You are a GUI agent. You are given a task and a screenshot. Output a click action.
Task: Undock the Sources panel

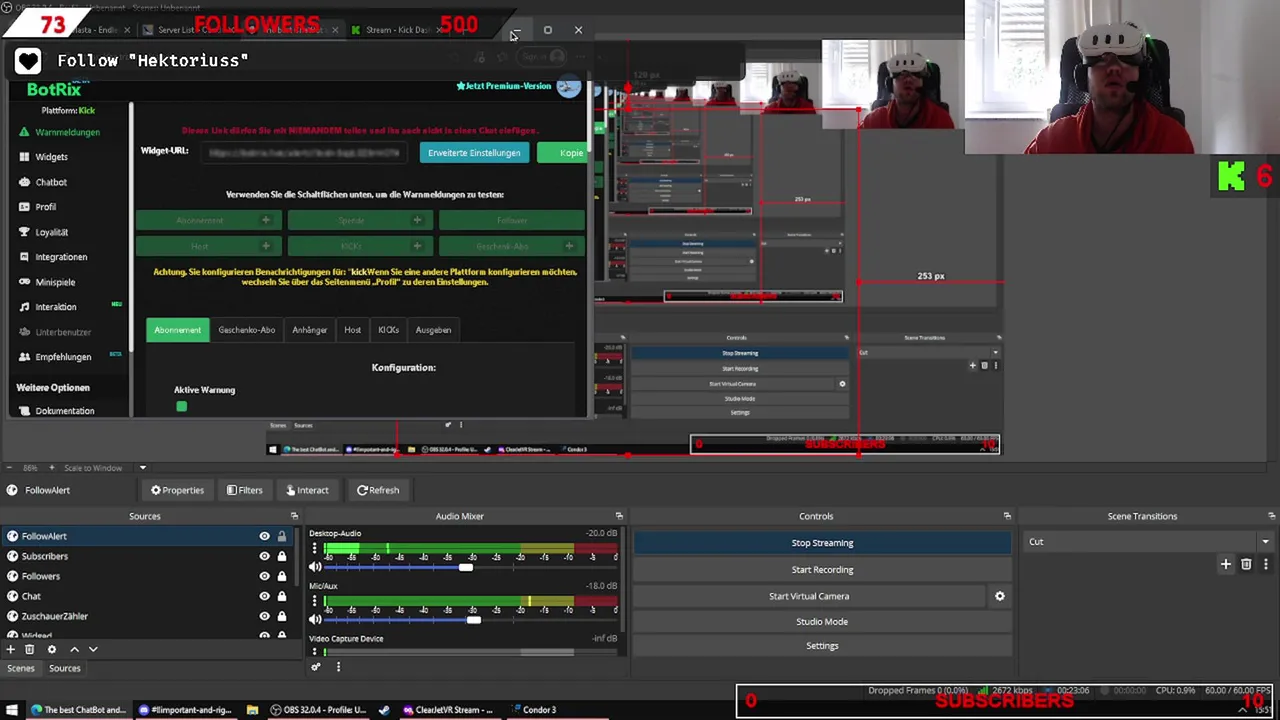coord(294,516)
